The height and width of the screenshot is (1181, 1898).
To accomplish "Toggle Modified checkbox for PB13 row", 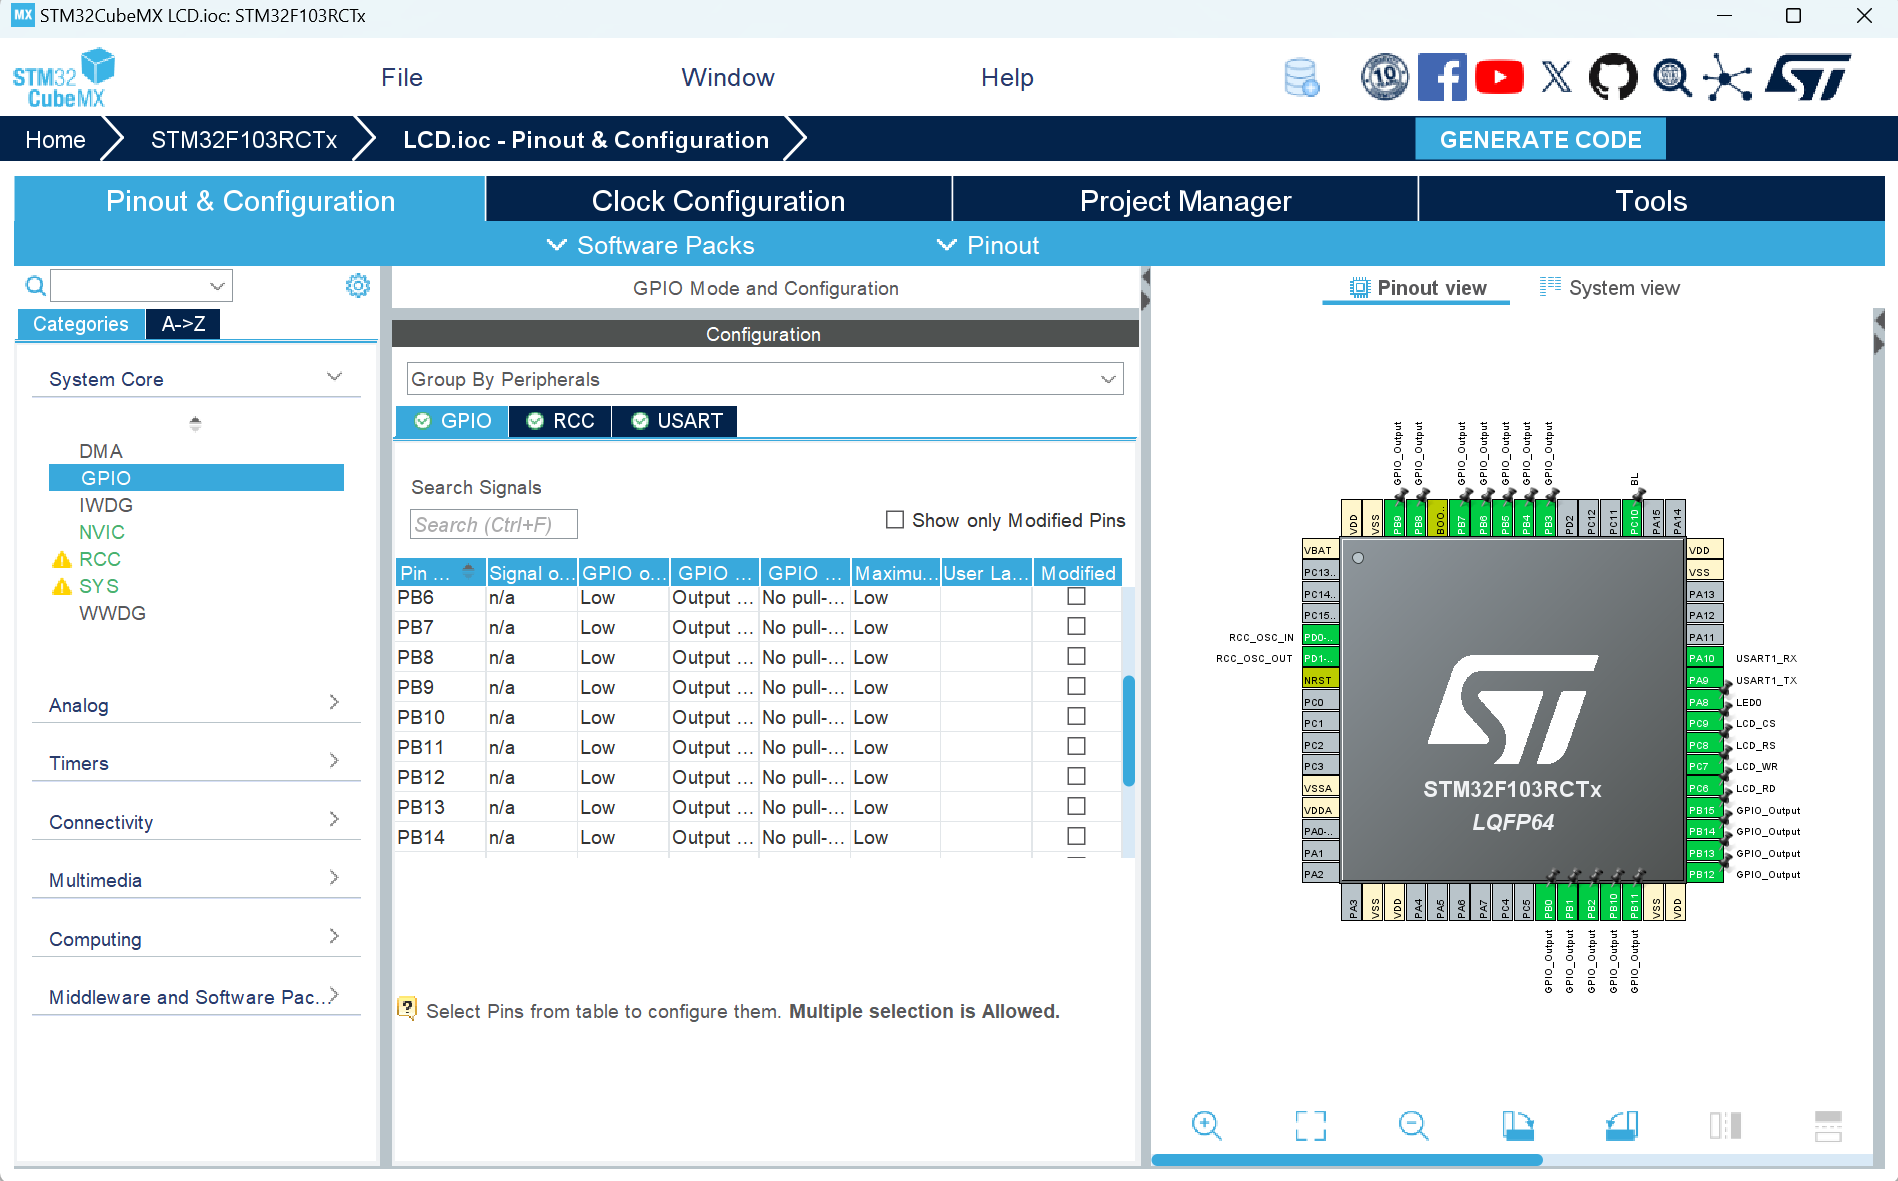I will (1076, 806).
